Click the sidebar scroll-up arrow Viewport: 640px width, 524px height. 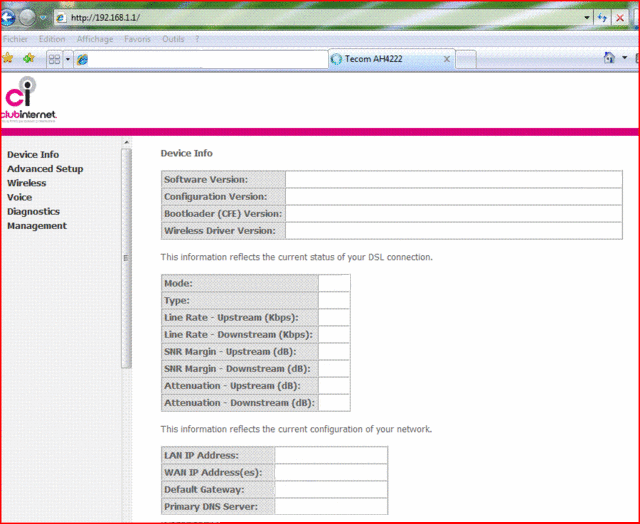(x=127, y=142)
